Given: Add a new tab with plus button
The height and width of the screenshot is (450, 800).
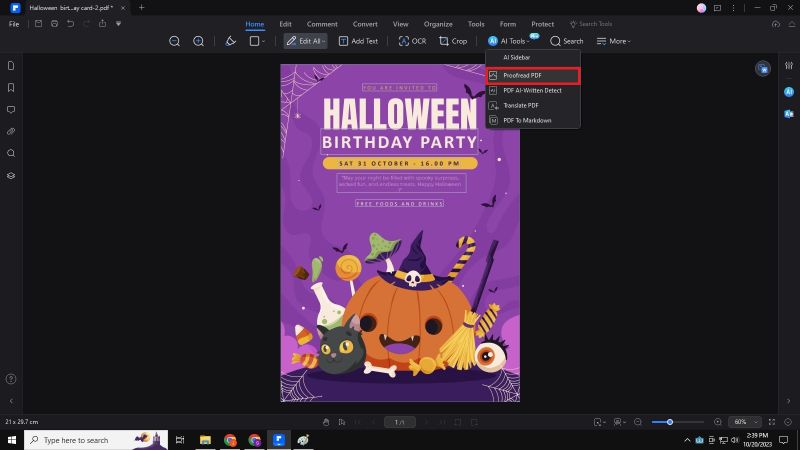Looking at the screenshot, I should 142,8.
